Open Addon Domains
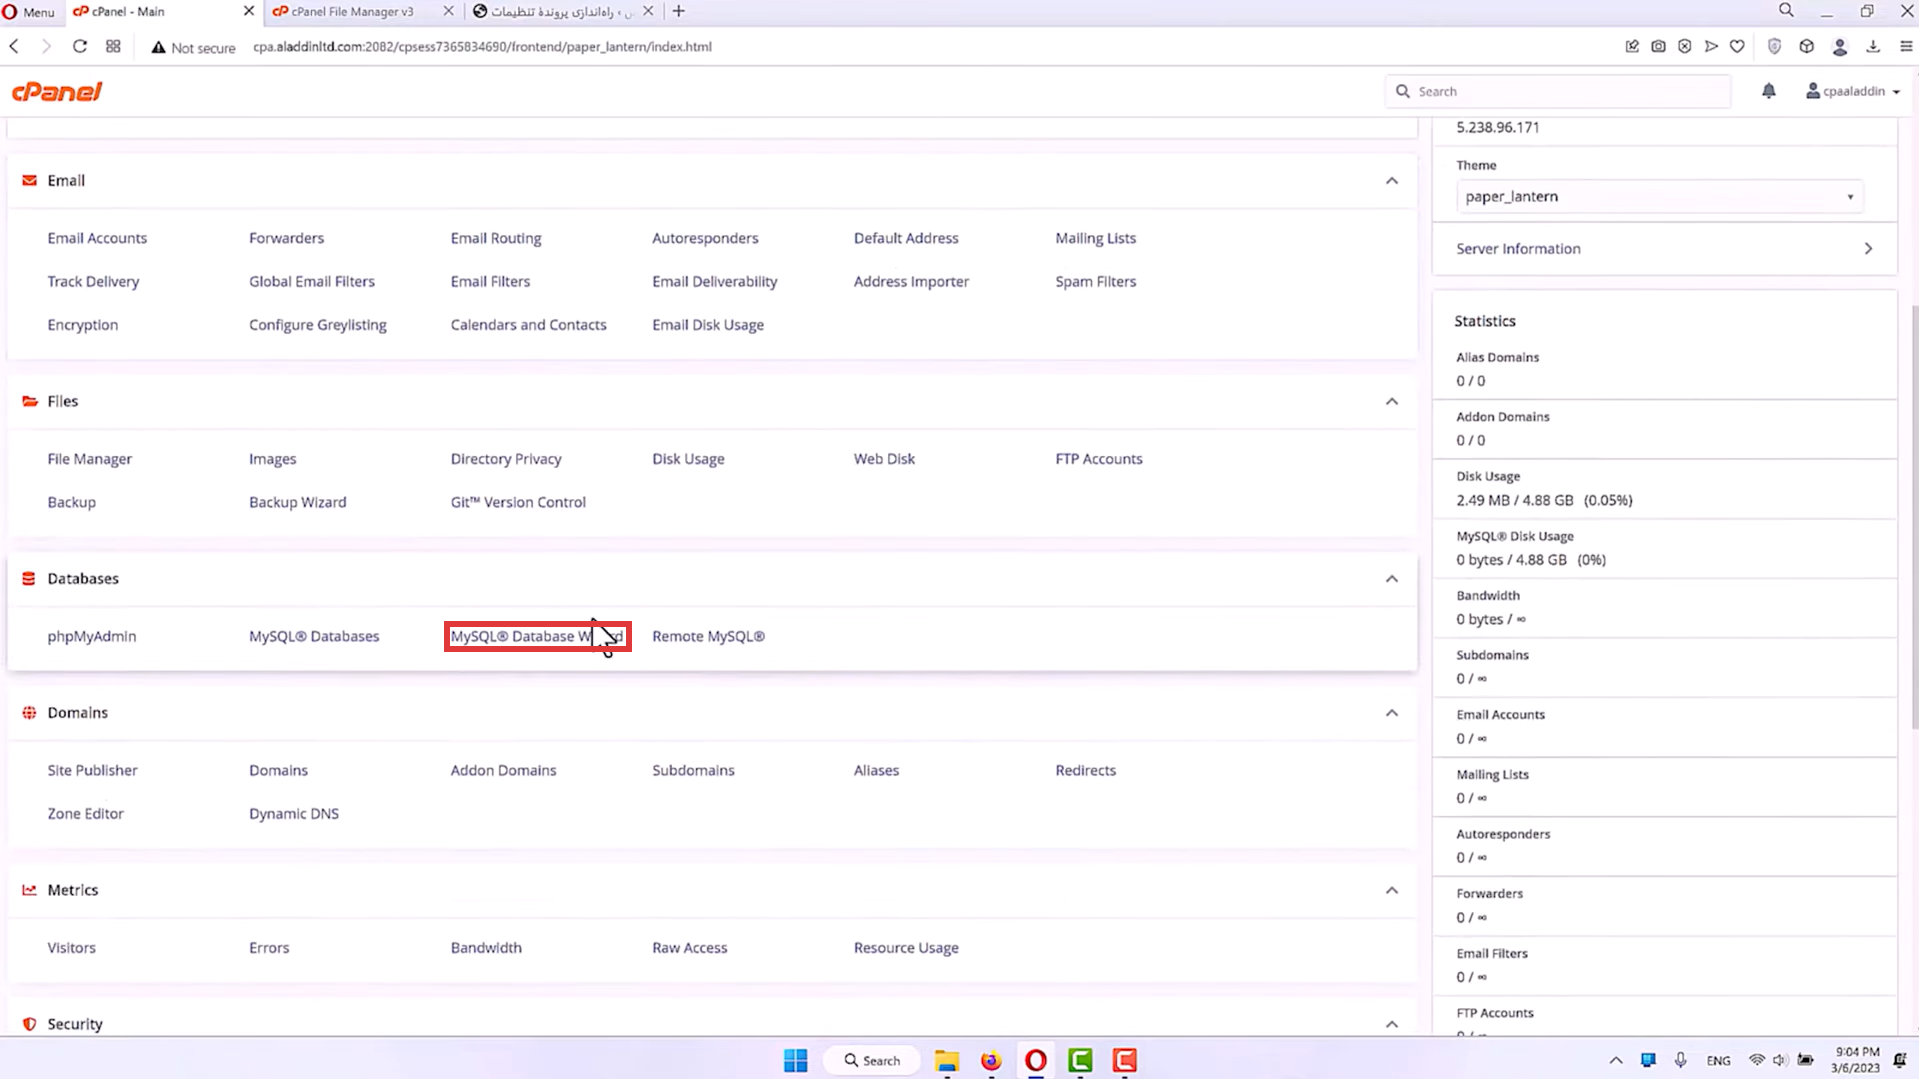The width and height of the screenshot is (1919, 1079). coord(503,770)
